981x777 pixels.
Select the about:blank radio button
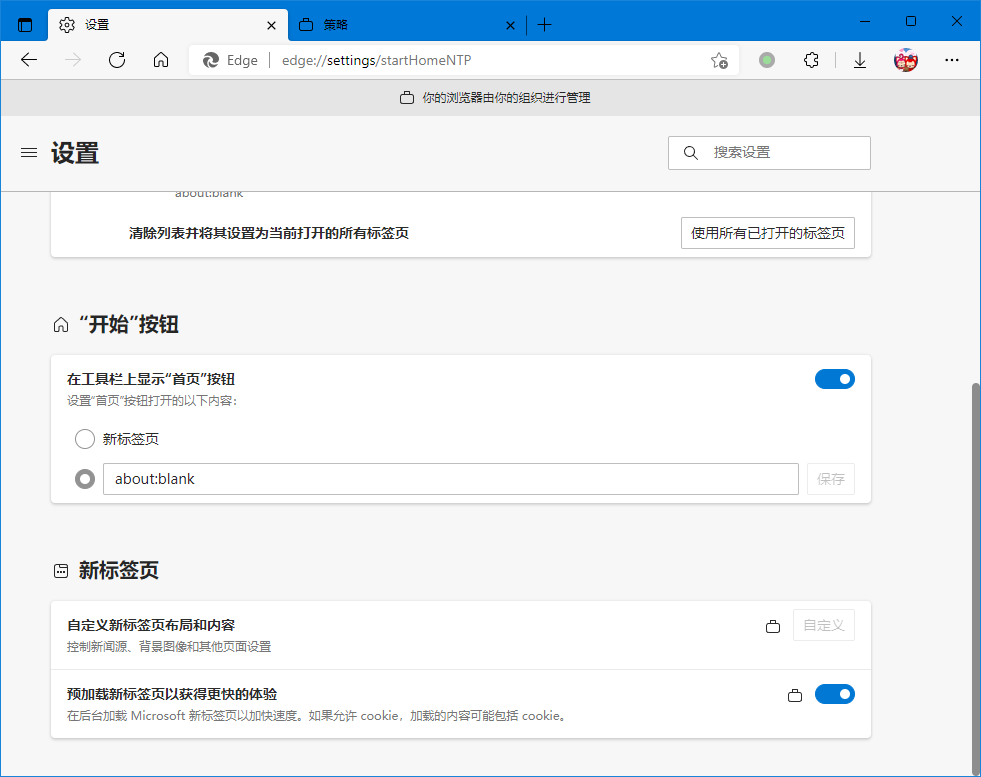[x=85, y=479]
